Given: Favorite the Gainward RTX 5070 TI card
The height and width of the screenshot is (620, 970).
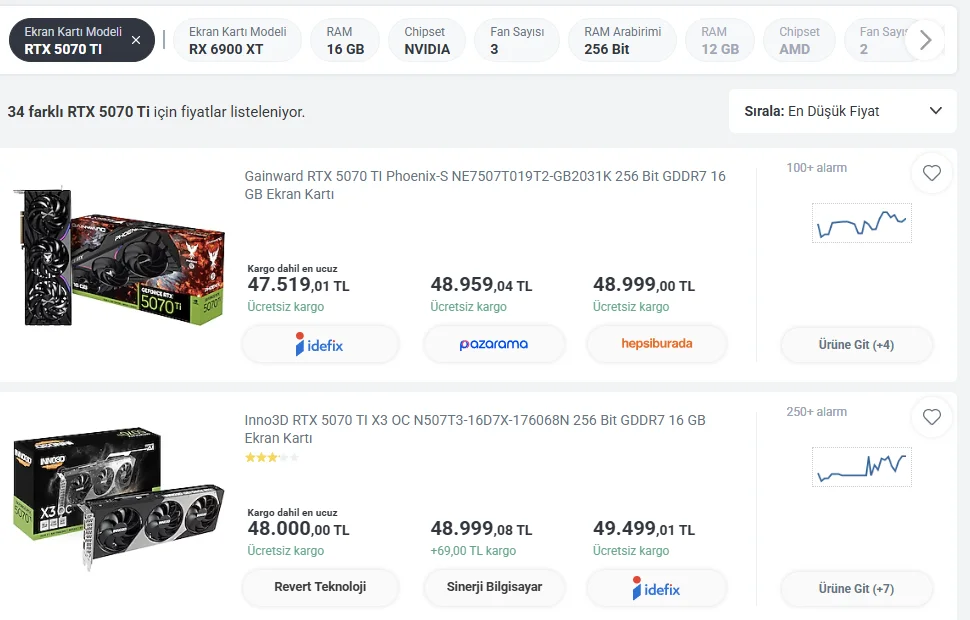Looking at the screenshot, I should 932,173.
